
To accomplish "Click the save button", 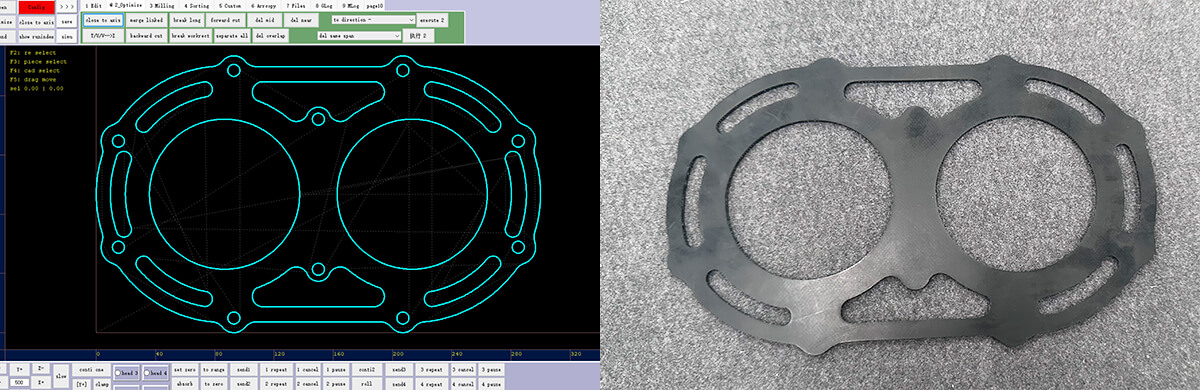I will (67, 22).
